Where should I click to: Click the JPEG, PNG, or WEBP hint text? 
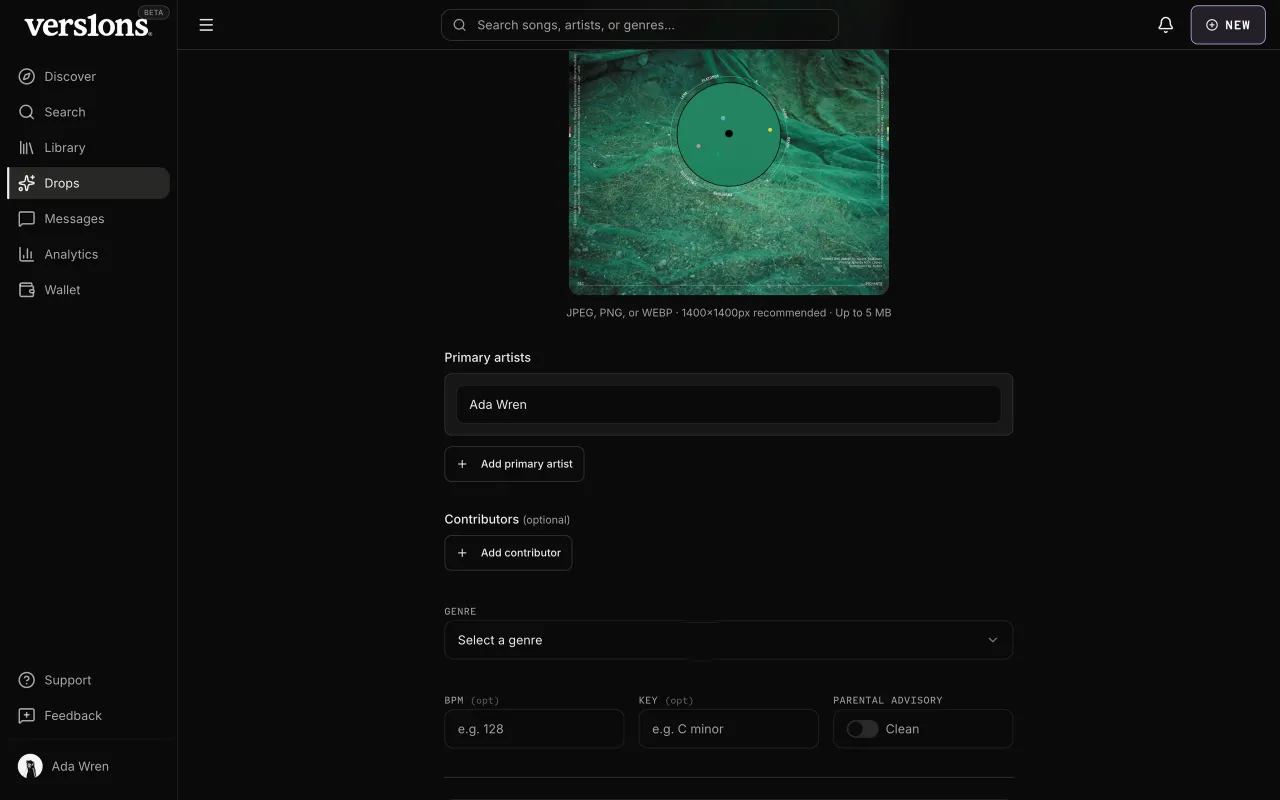click(x=728, y=313)
